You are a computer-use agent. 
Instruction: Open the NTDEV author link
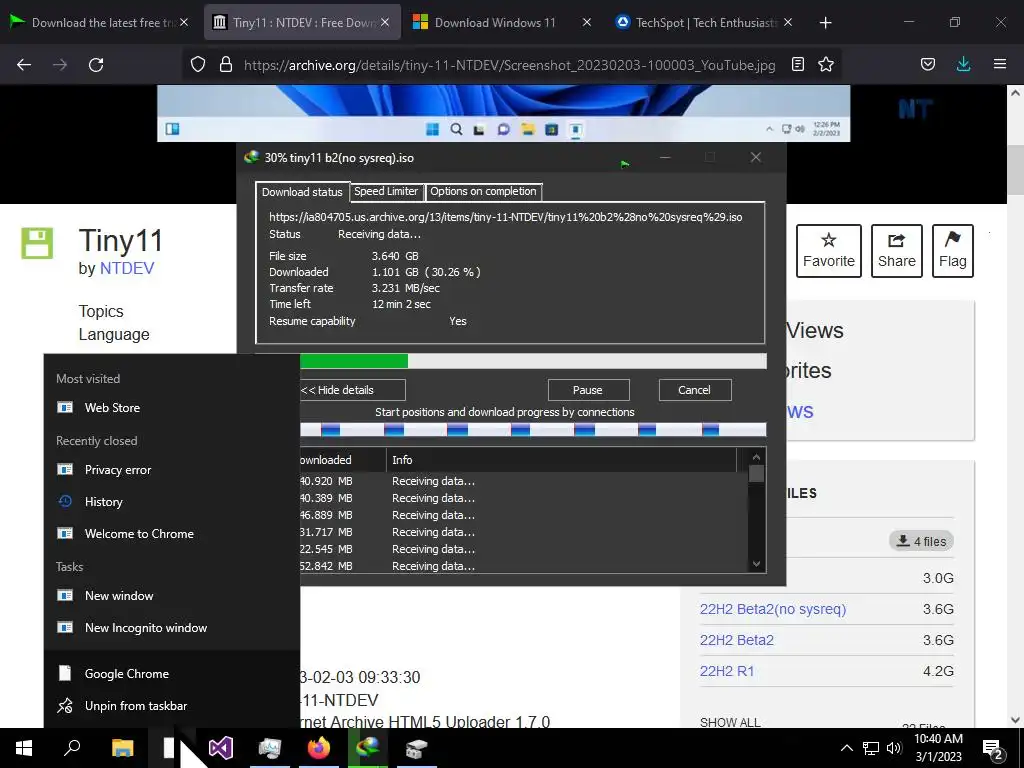click(127, 268)
